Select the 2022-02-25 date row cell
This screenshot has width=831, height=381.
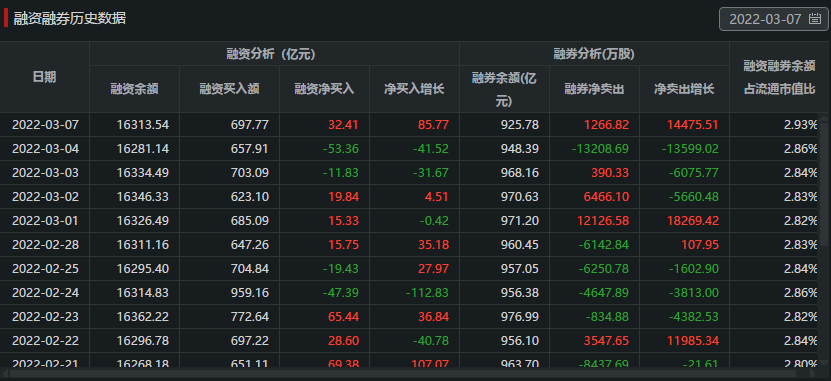(45, 269)
